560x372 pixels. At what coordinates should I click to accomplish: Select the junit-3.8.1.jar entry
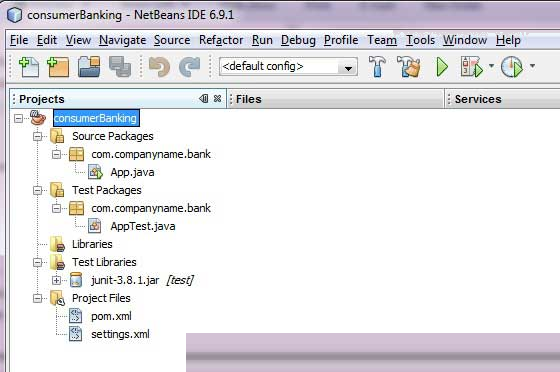pyautogui.click(x=125, y=280)
